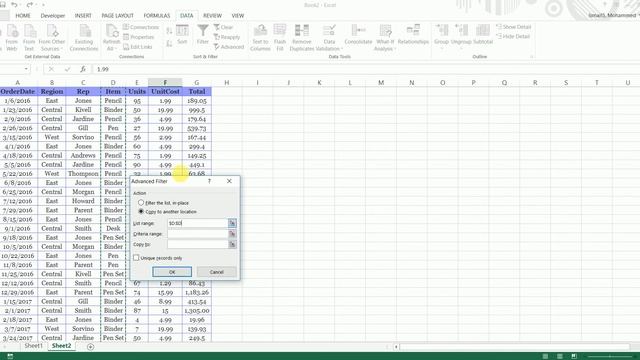Click the zoom slider in status bar

(609, 356)
